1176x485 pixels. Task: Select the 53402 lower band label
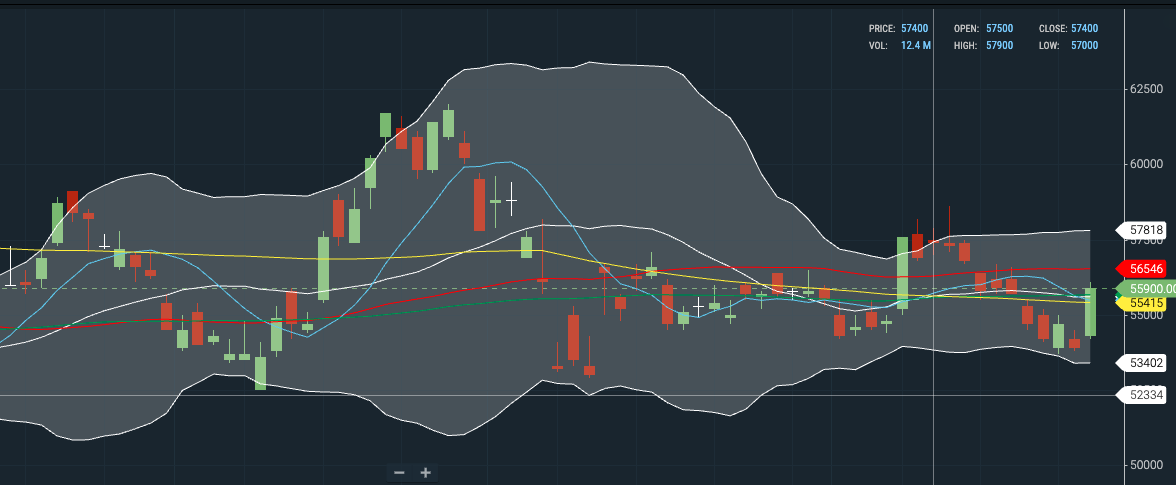(x=1145, y=362)
